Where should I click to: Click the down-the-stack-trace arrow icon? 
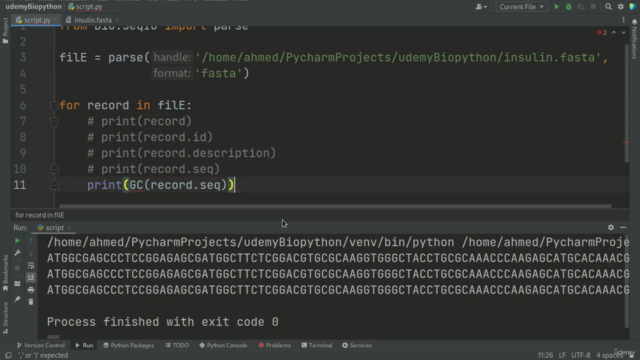tap(31, 253)
